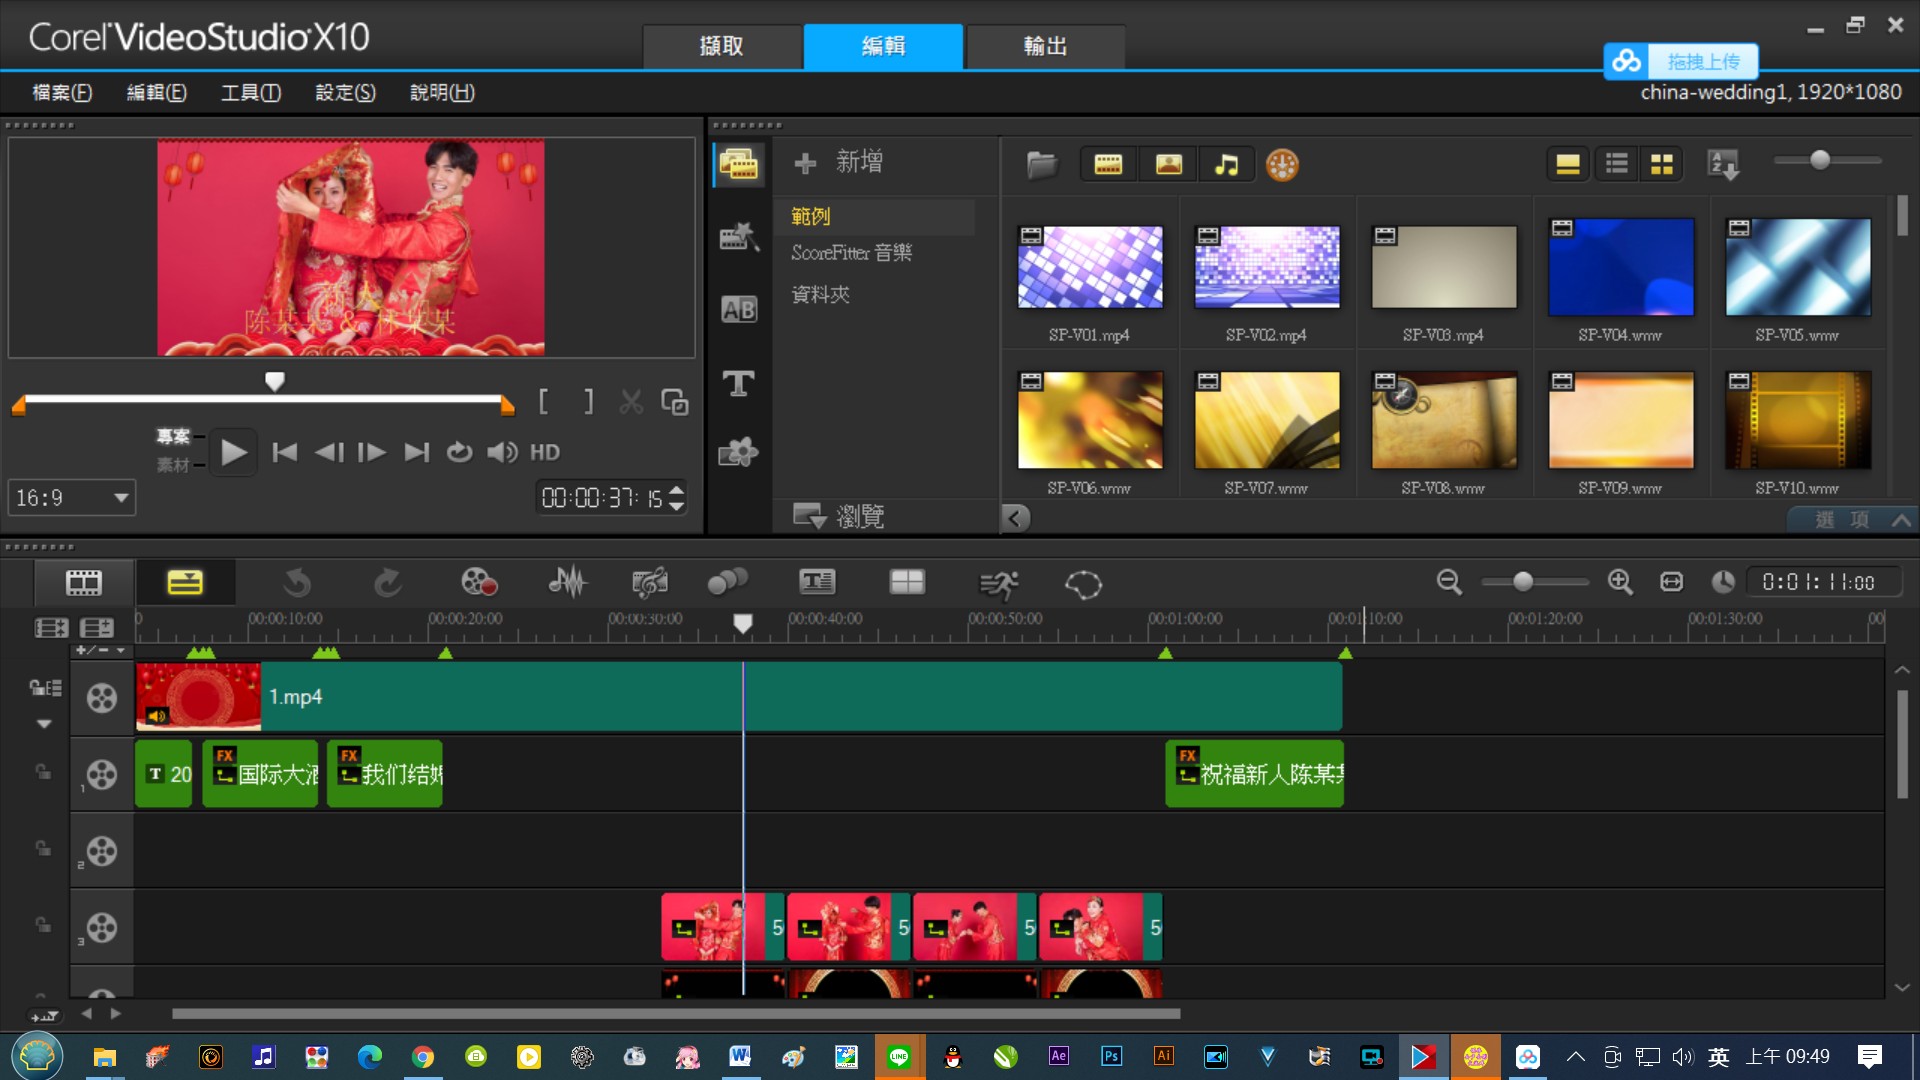This screenshot has width=1920, height=1080.
Task: Click the 新增 add folder button
Action: coord(838,162)
